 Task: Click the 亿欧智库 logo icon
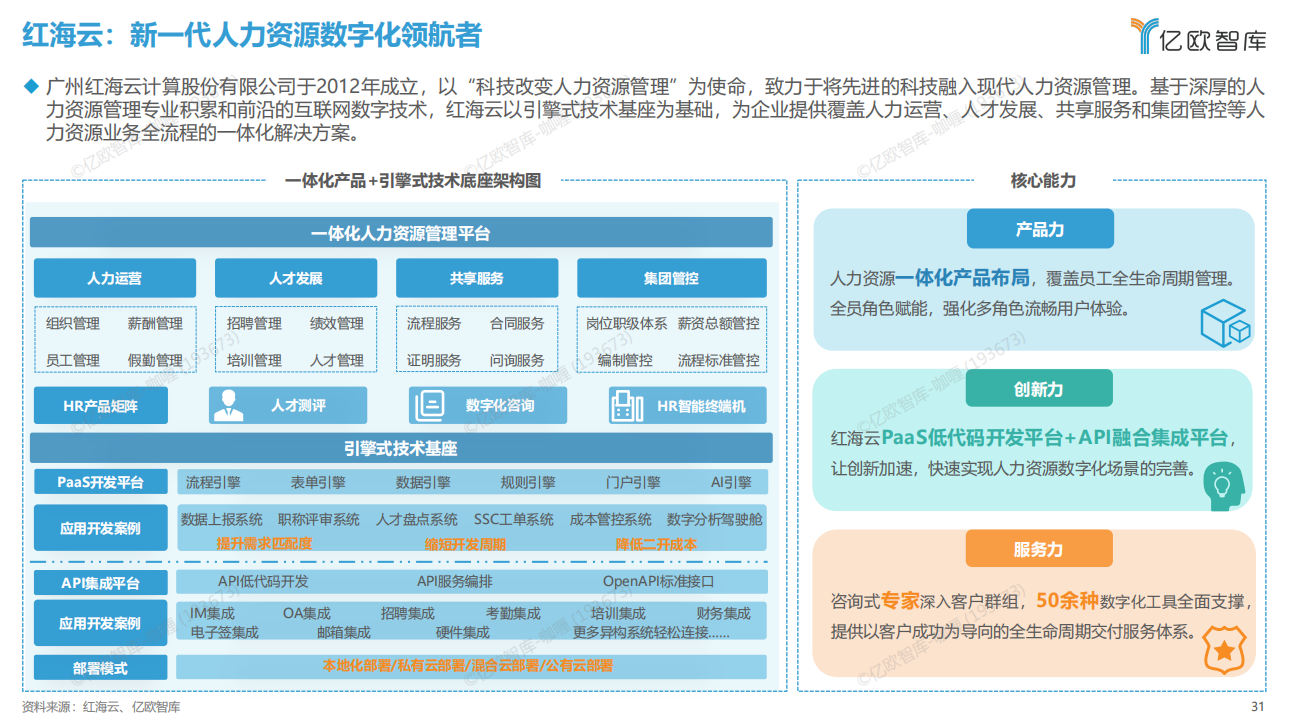point(1144,36)
